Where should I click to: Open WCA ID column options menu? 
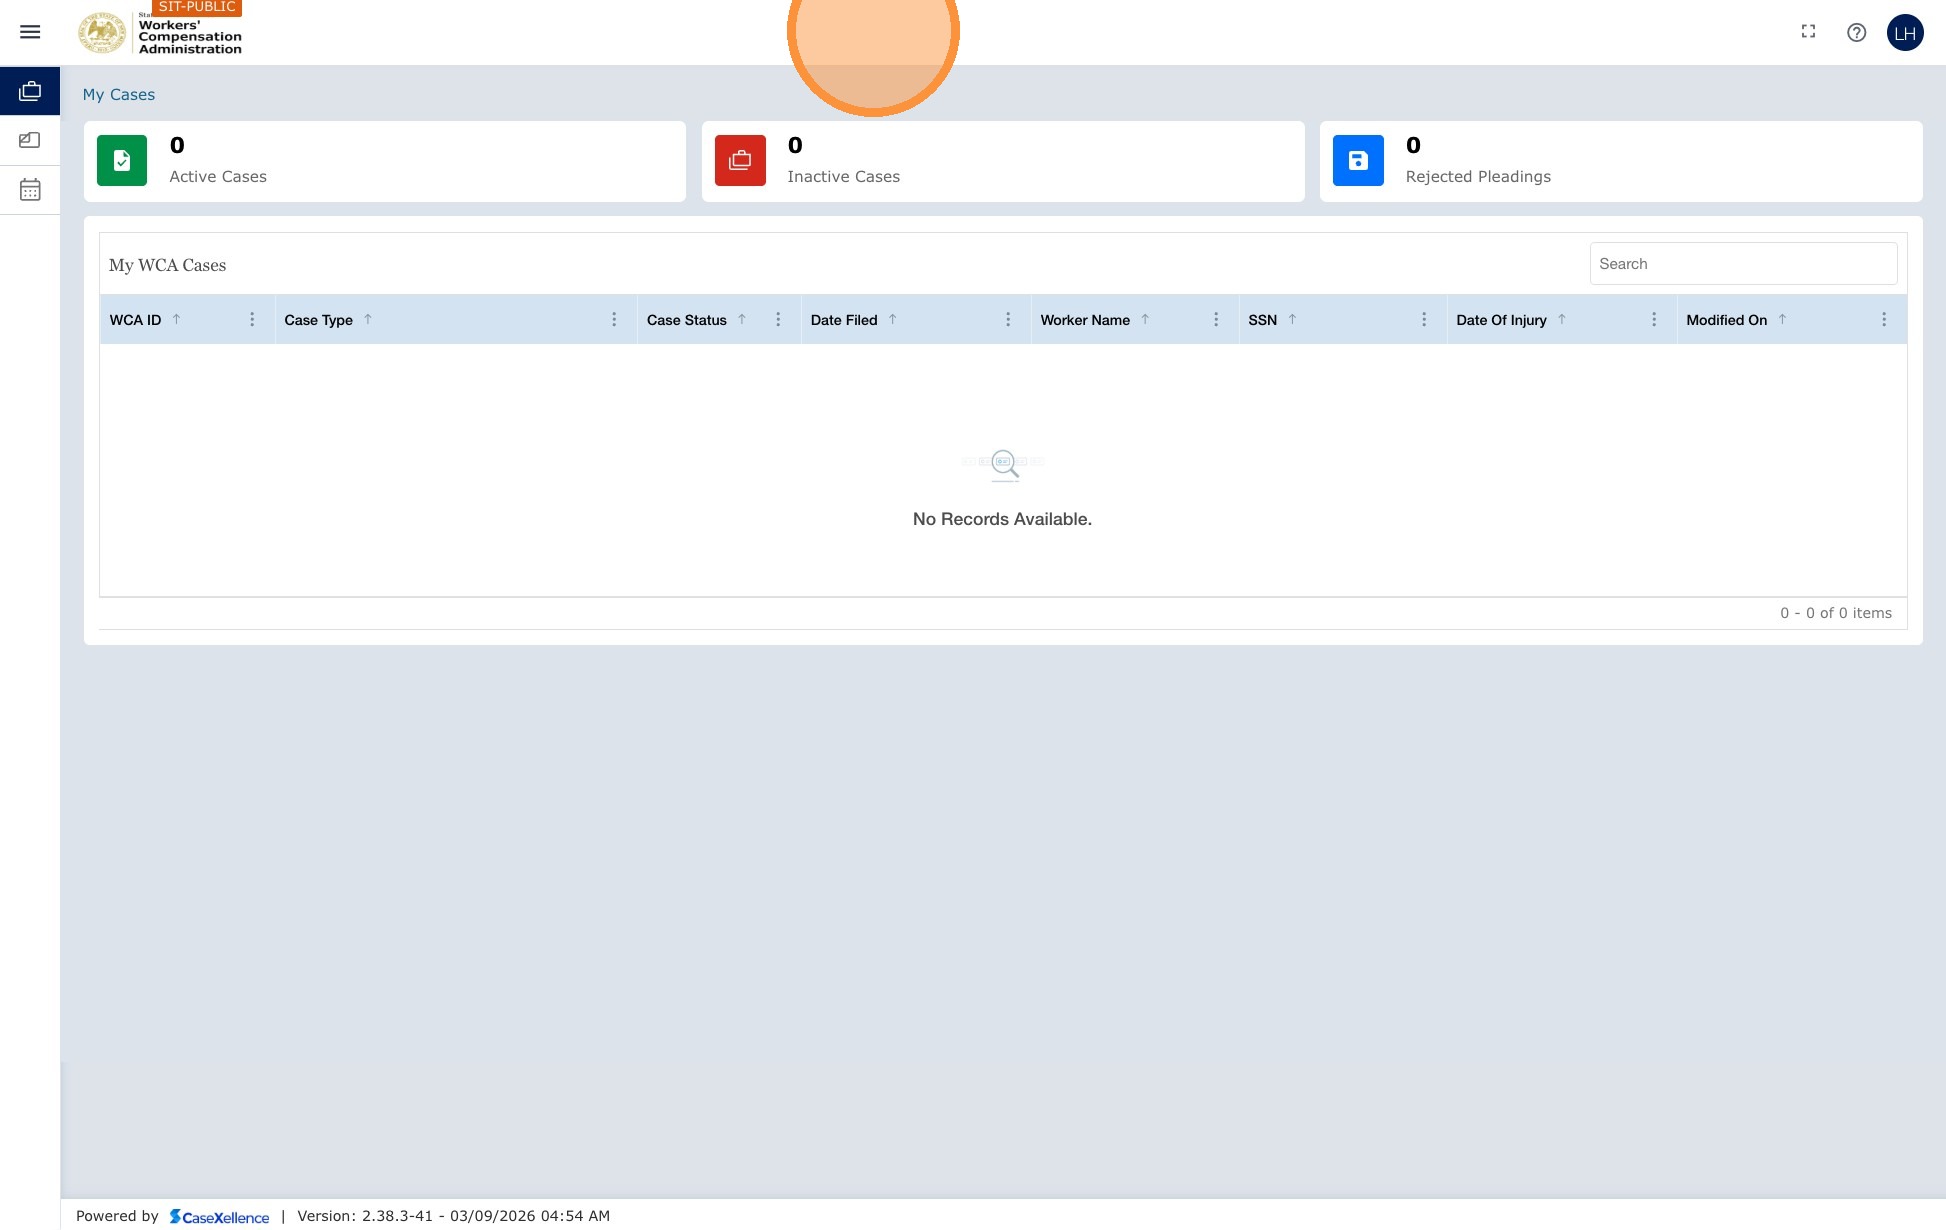(252, 319)
